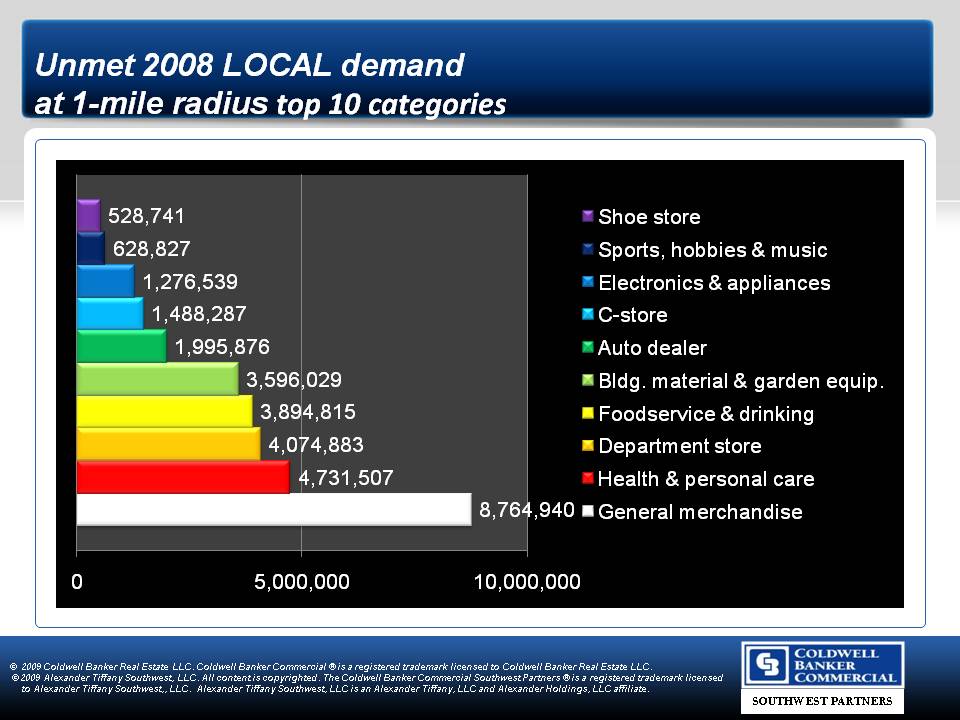Click the 'Electronics & appliances' legend entry text

point(714,283)
